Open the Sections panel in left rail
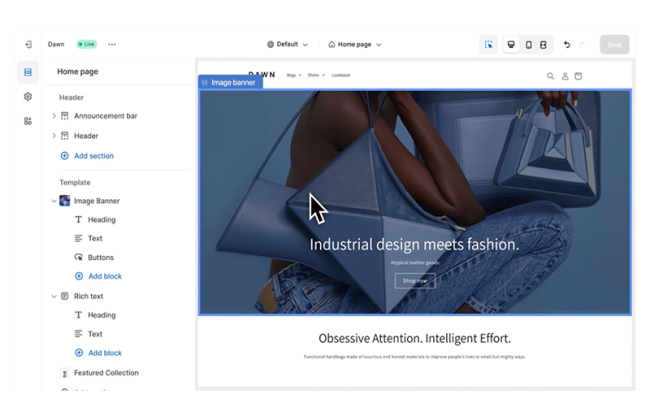This screenshot has width=650, height=420. pos(28,72)
